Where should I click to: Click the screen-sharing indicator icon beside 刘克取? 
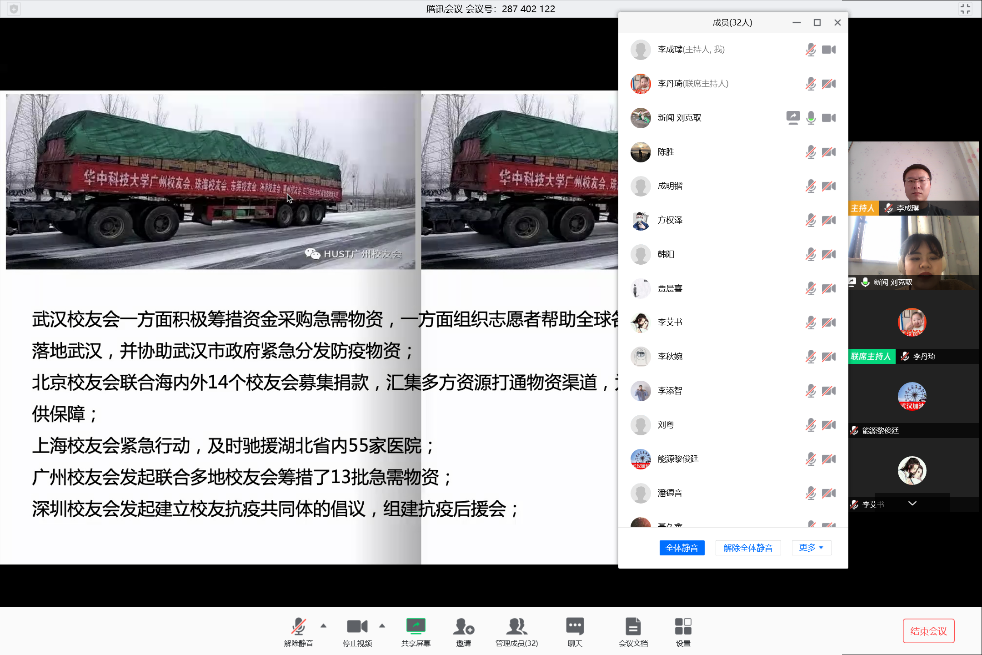click(x=793, y=118)
